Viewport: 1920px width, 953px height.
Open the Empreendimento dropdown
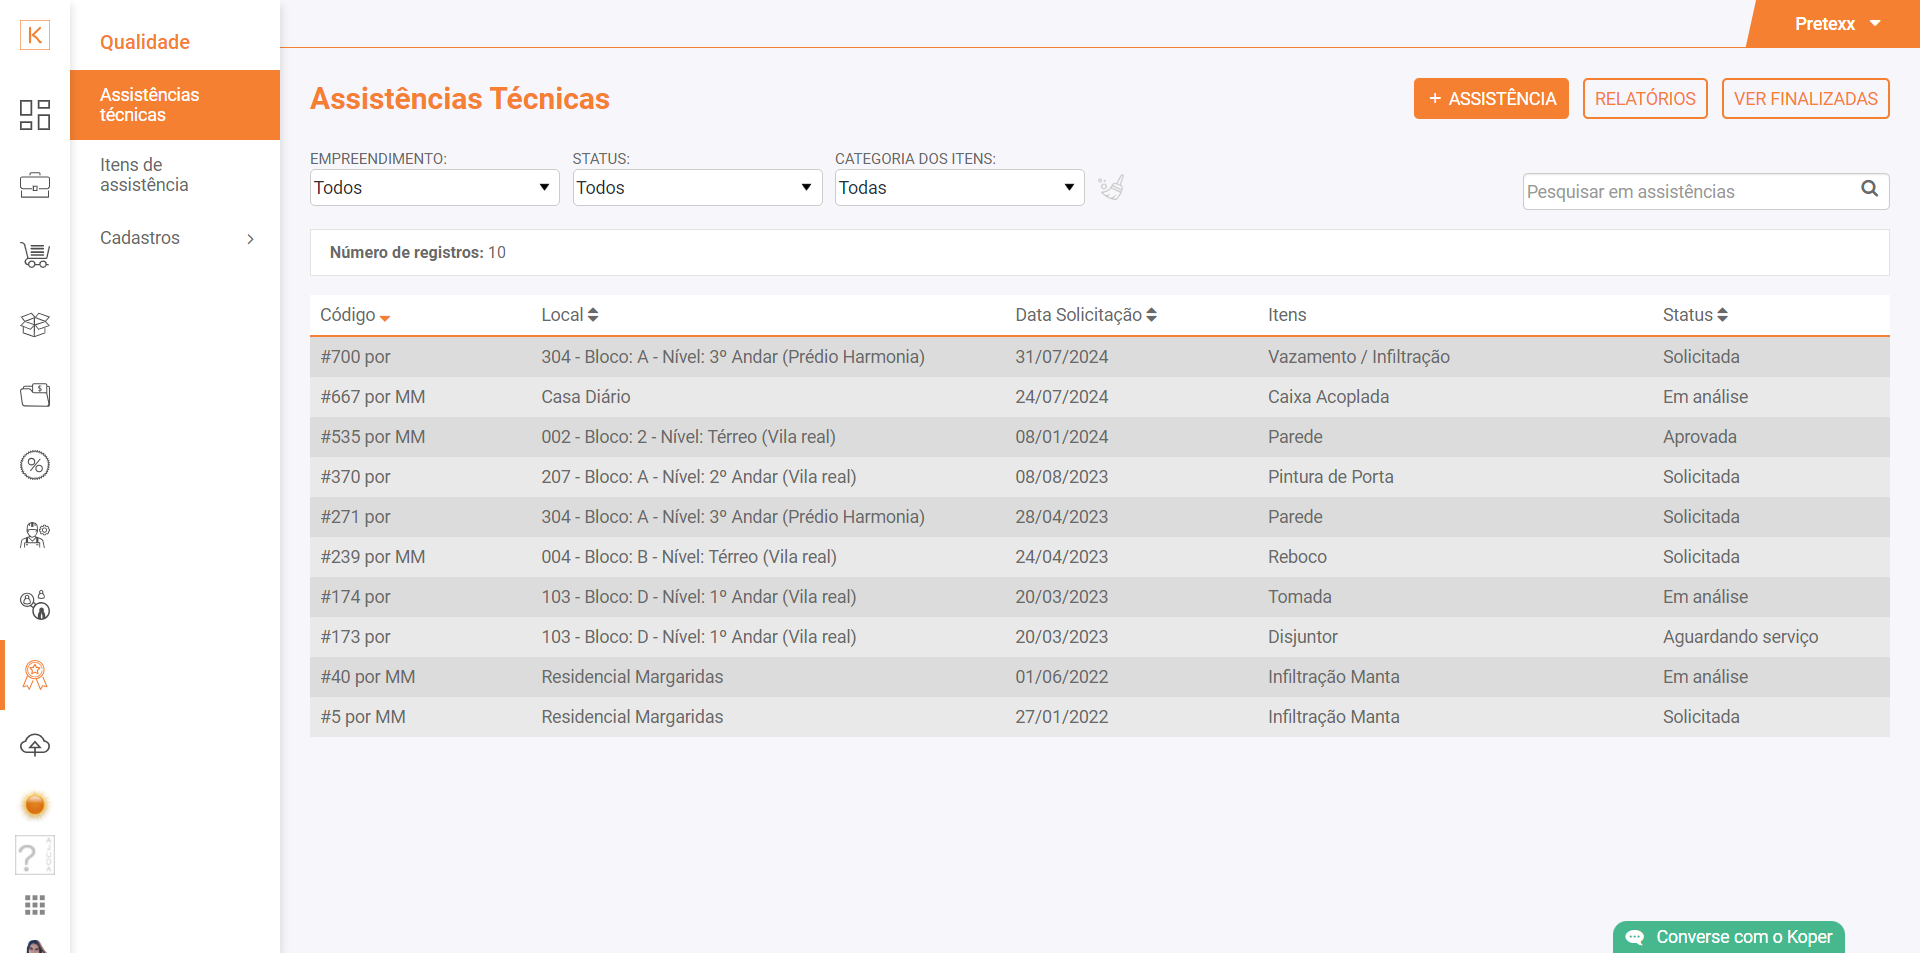pyautogui.click(x=434, y=188)
